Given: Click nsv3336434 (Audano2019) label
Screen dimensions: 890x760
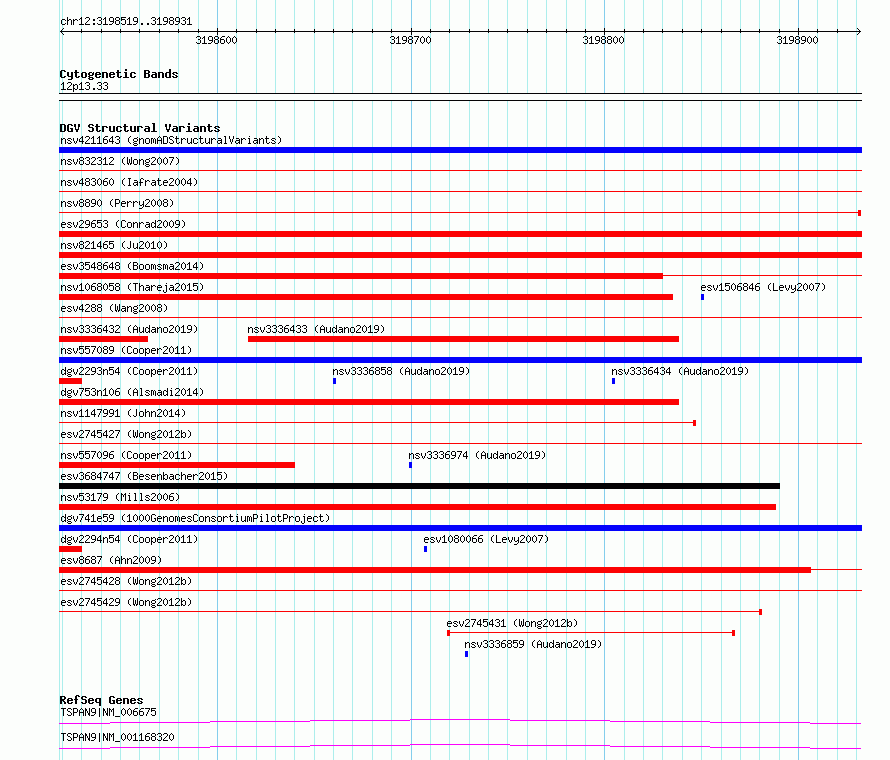Looking at the screenshot, I should click(680, 371).
